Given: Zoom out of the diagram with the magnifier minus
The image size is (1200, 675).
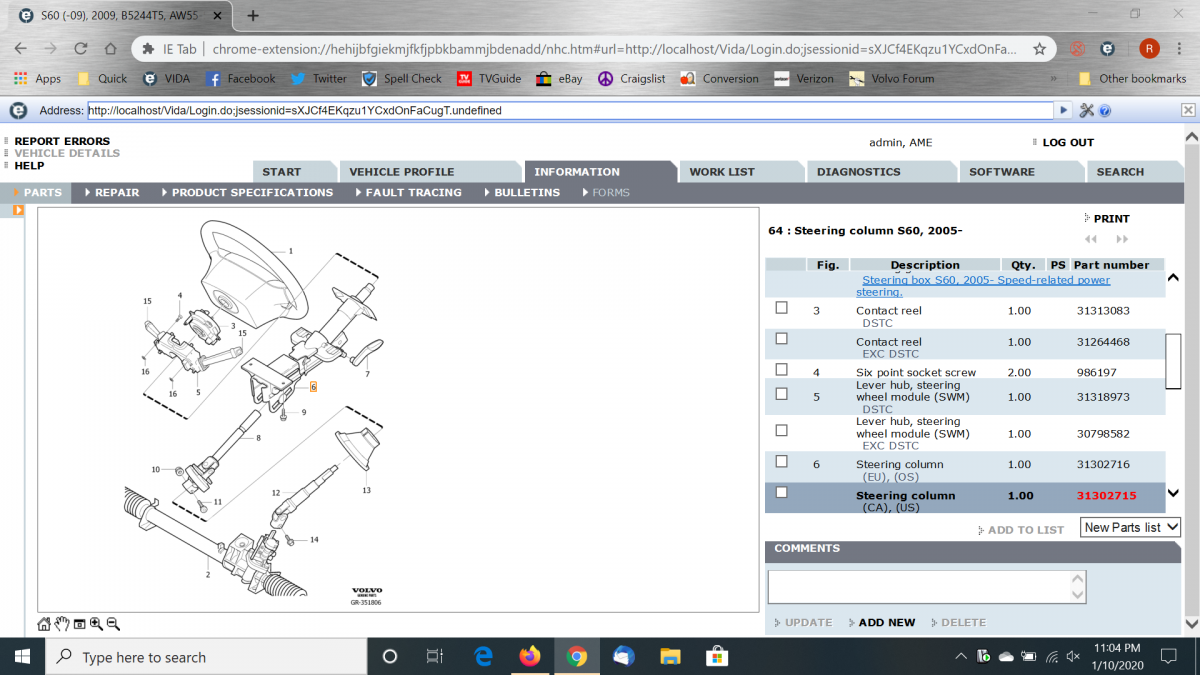Looking at the screenshot, I should (x=113, y=624).
